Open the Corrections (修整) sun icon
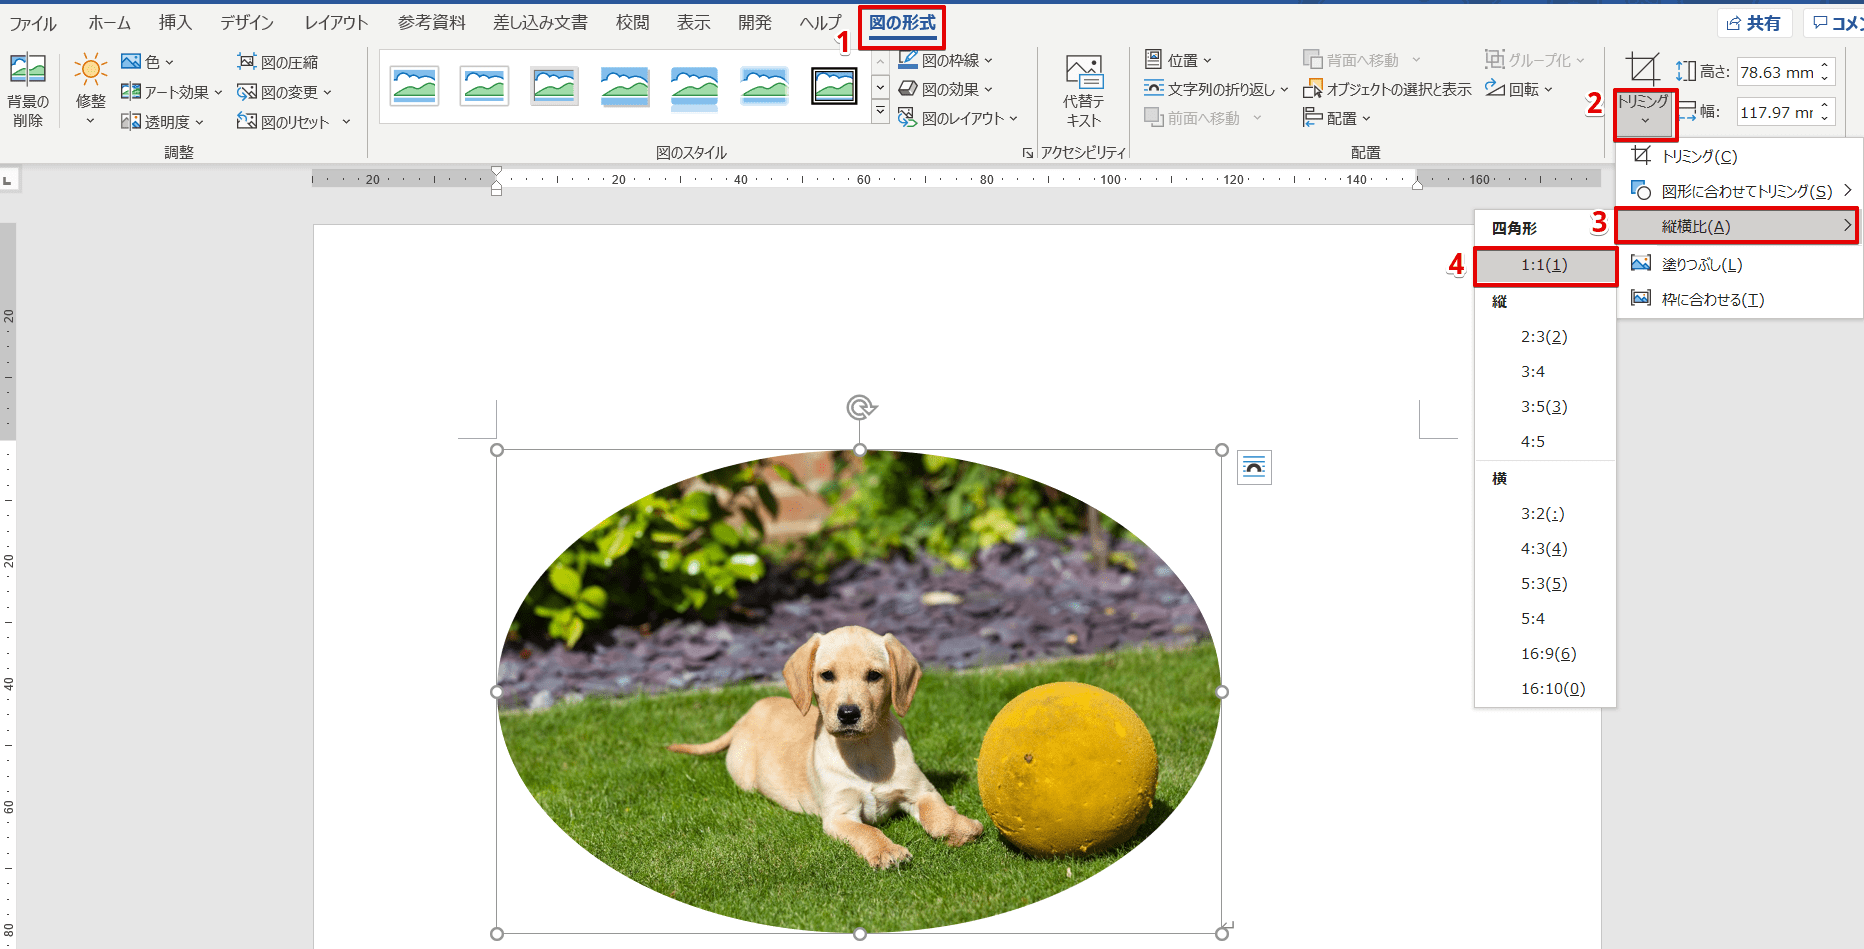 [90, 70]
